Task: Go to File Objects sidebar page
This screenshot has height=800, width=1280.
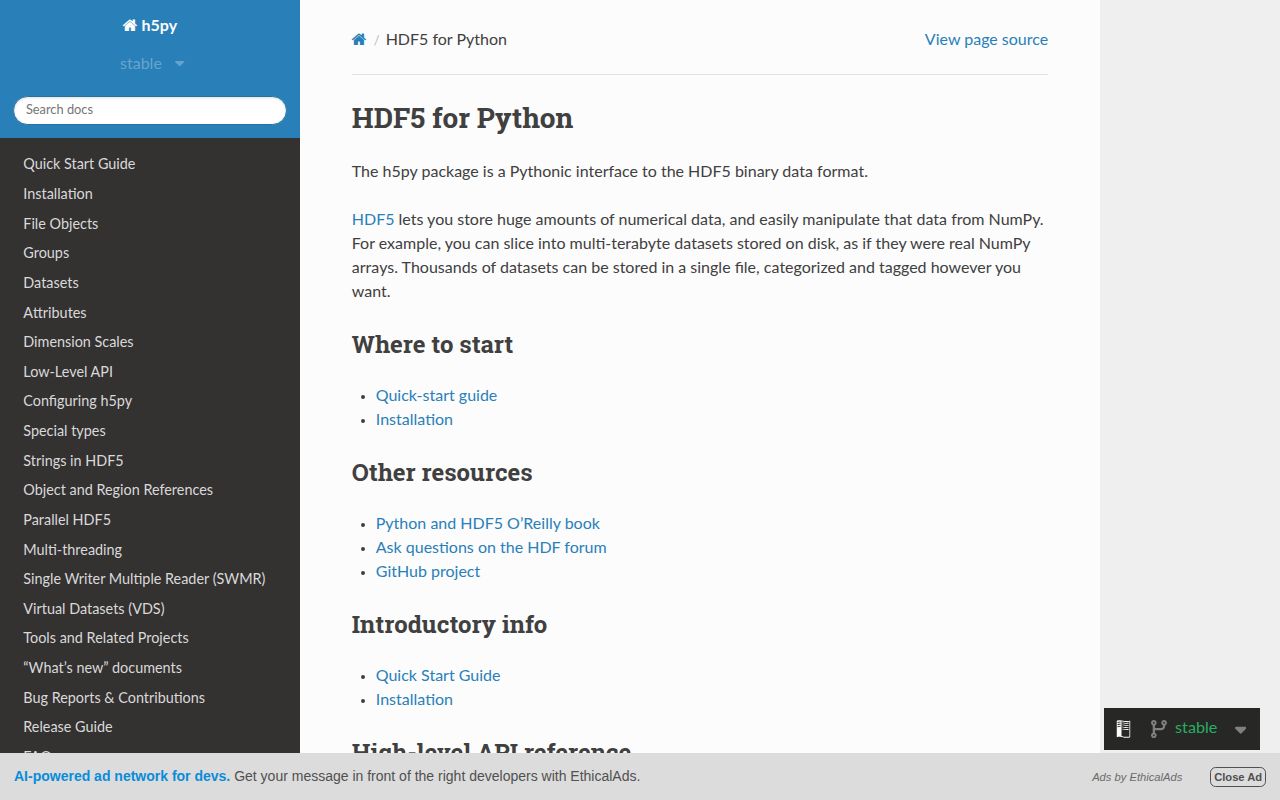Action: (61, 224)
